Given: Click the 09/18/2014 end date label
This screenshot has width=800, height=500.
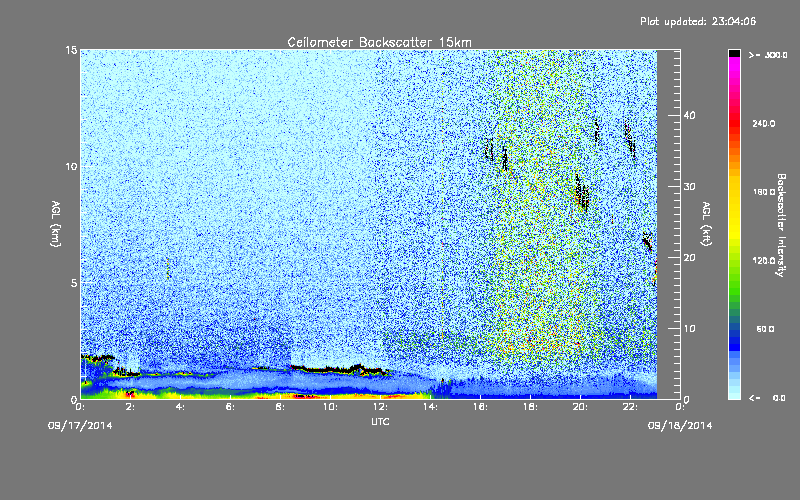Looking at the screenshot, I should tap(680, 426).
